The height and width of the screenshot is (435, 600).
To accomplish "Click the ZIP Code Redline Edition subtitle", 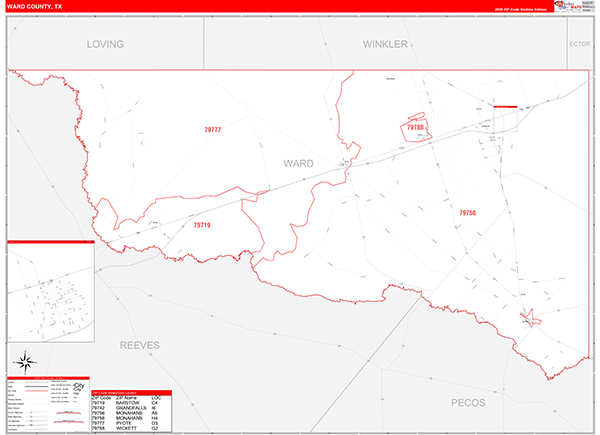I will (x=520, y=9).
